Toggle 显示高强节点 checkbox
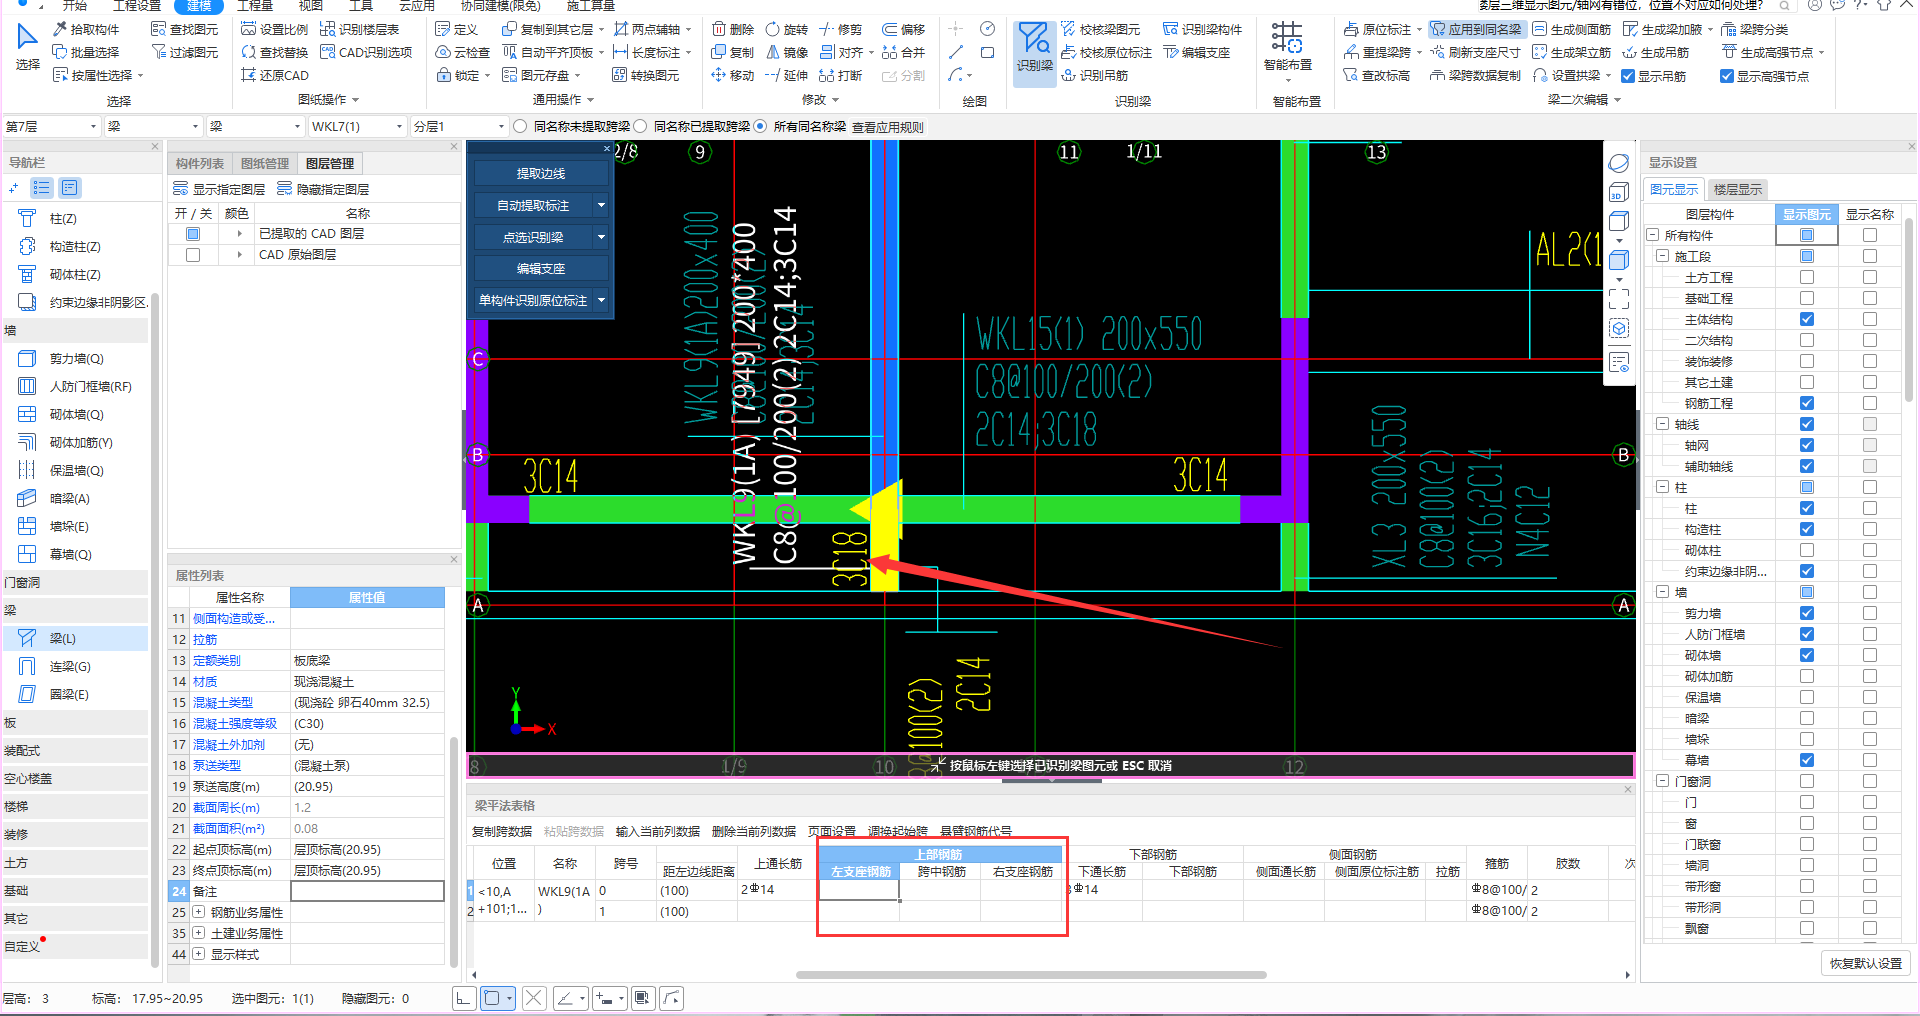Image resolution: width=1920 pixels, height=1016 pixels. (1726, 76)
